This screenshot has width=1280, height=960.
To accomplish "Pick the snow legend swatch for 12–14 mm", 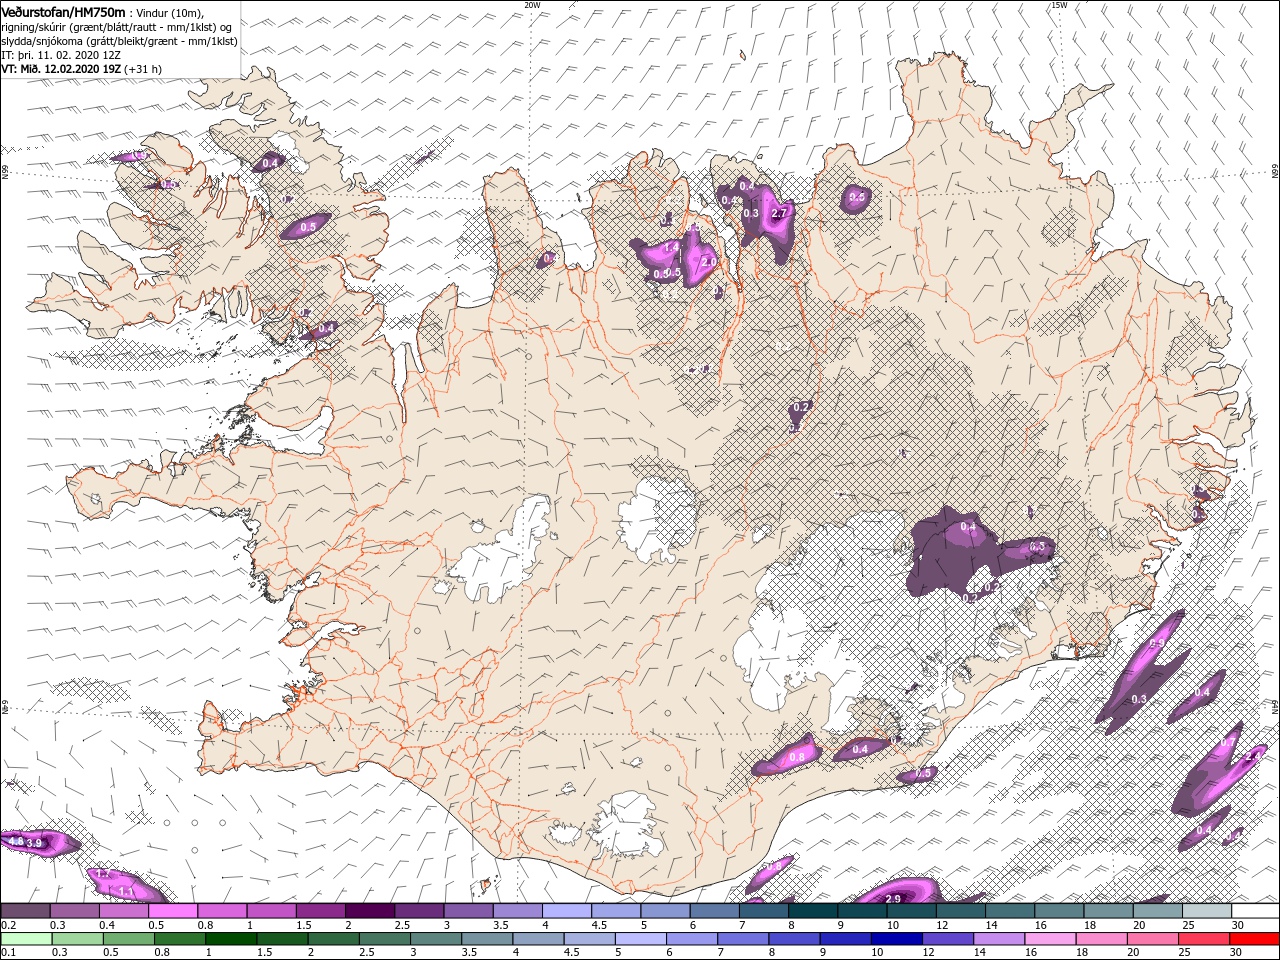I will tap(960, 911).
